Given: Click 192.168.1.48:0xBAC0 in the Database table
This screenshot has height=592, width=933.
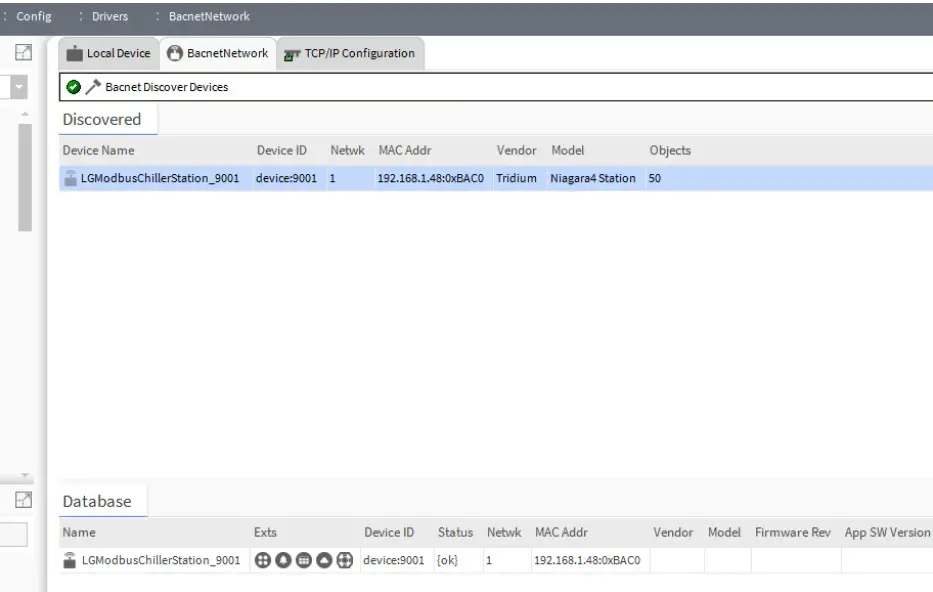Looking at the screenshot, I should (x=587, y=560).
